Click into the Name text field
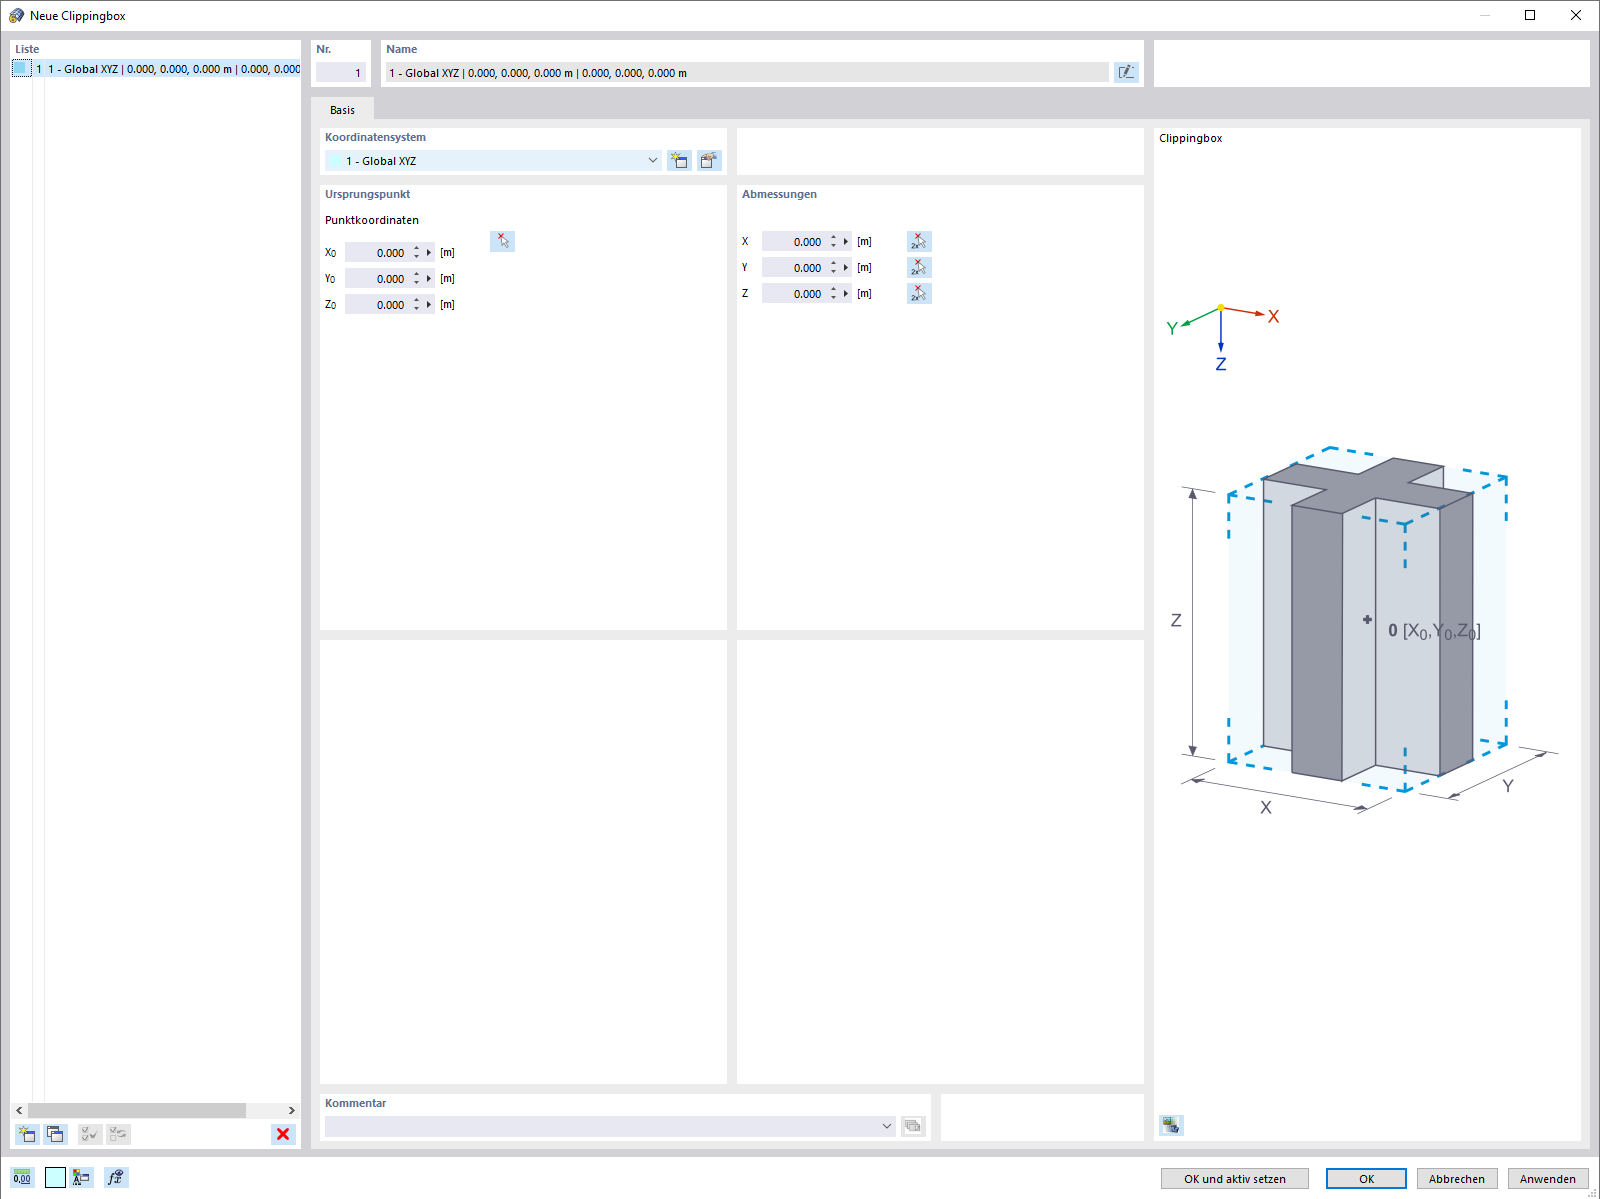The width and height of the screenshot is (1600, 1199). click(x=747, y=73)
